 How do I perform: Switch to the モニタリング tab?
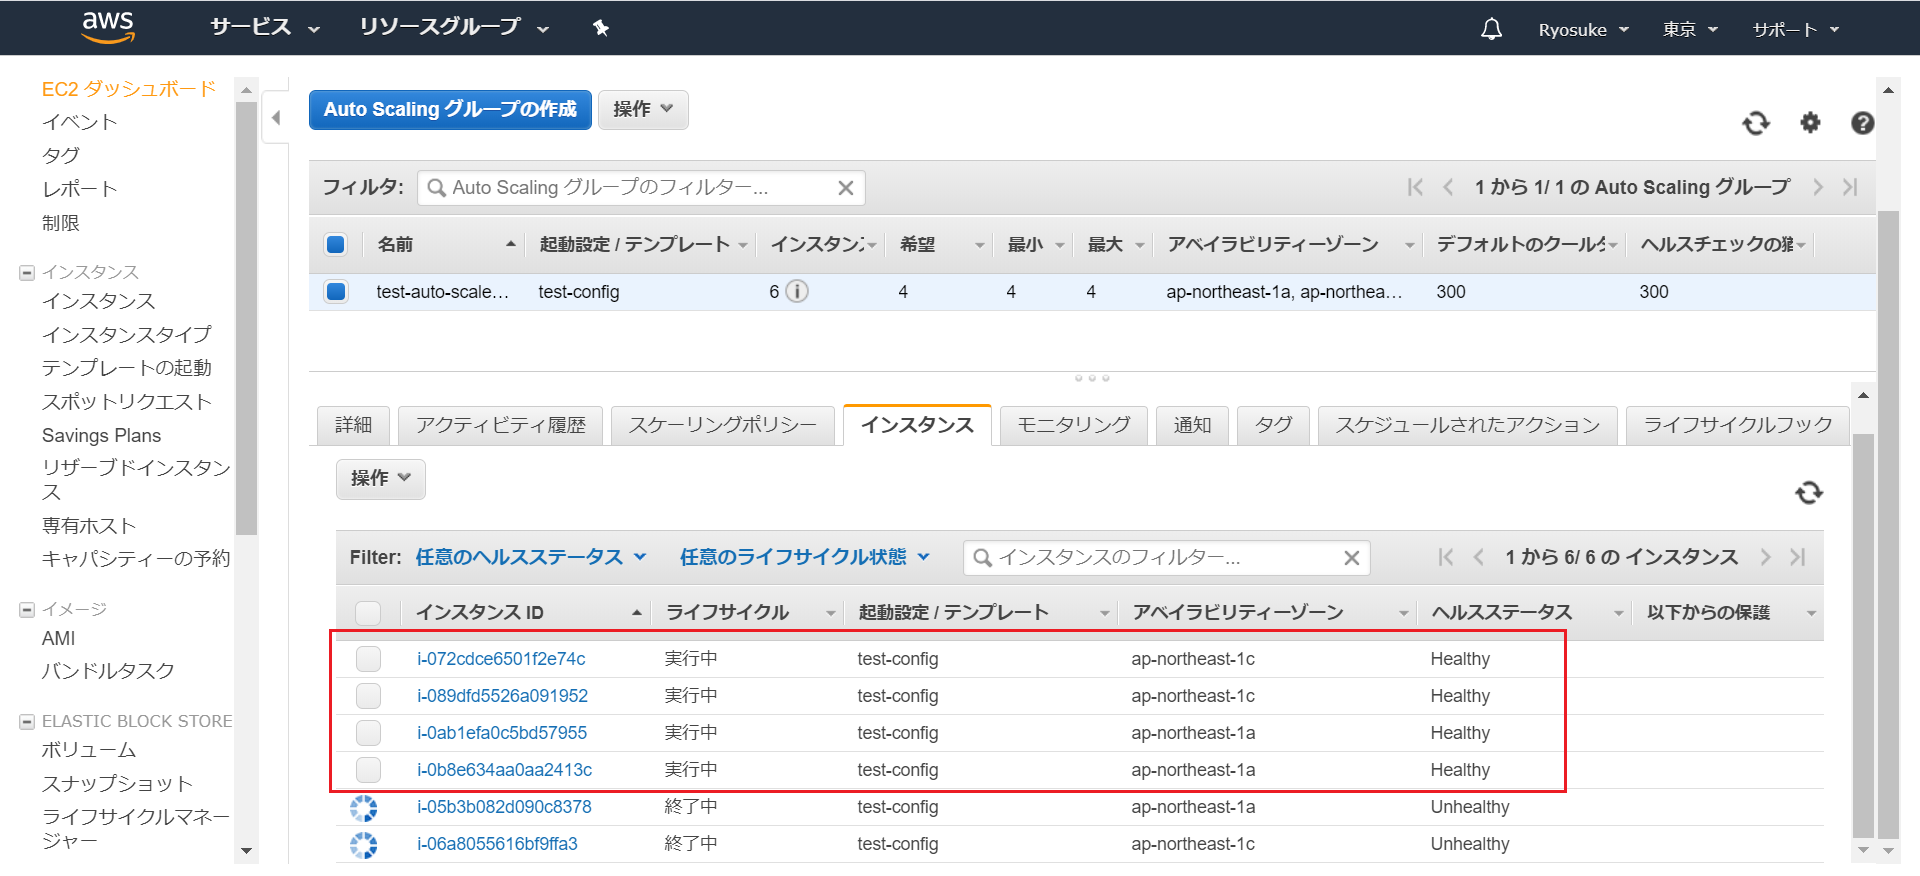[1074, 425]
